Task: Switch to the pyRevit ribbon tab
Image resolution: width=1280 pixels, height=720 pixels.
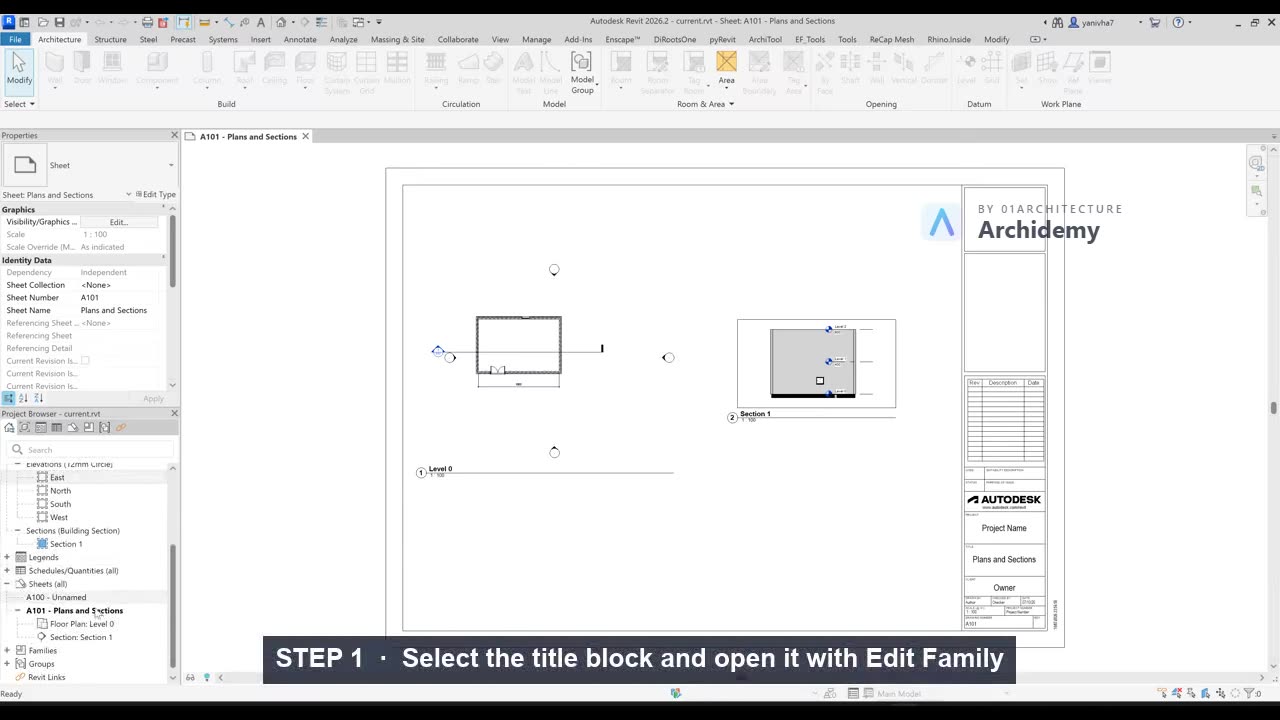Action: pos(722,40)
